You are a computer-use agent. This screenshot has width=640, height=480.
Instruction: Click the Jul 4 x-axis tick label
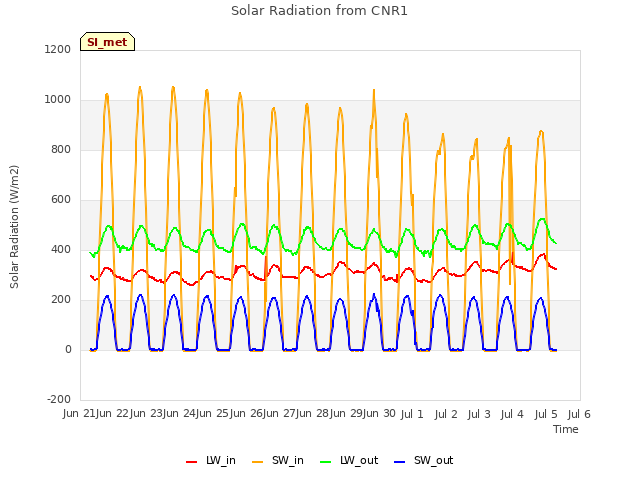click(512, 414)
